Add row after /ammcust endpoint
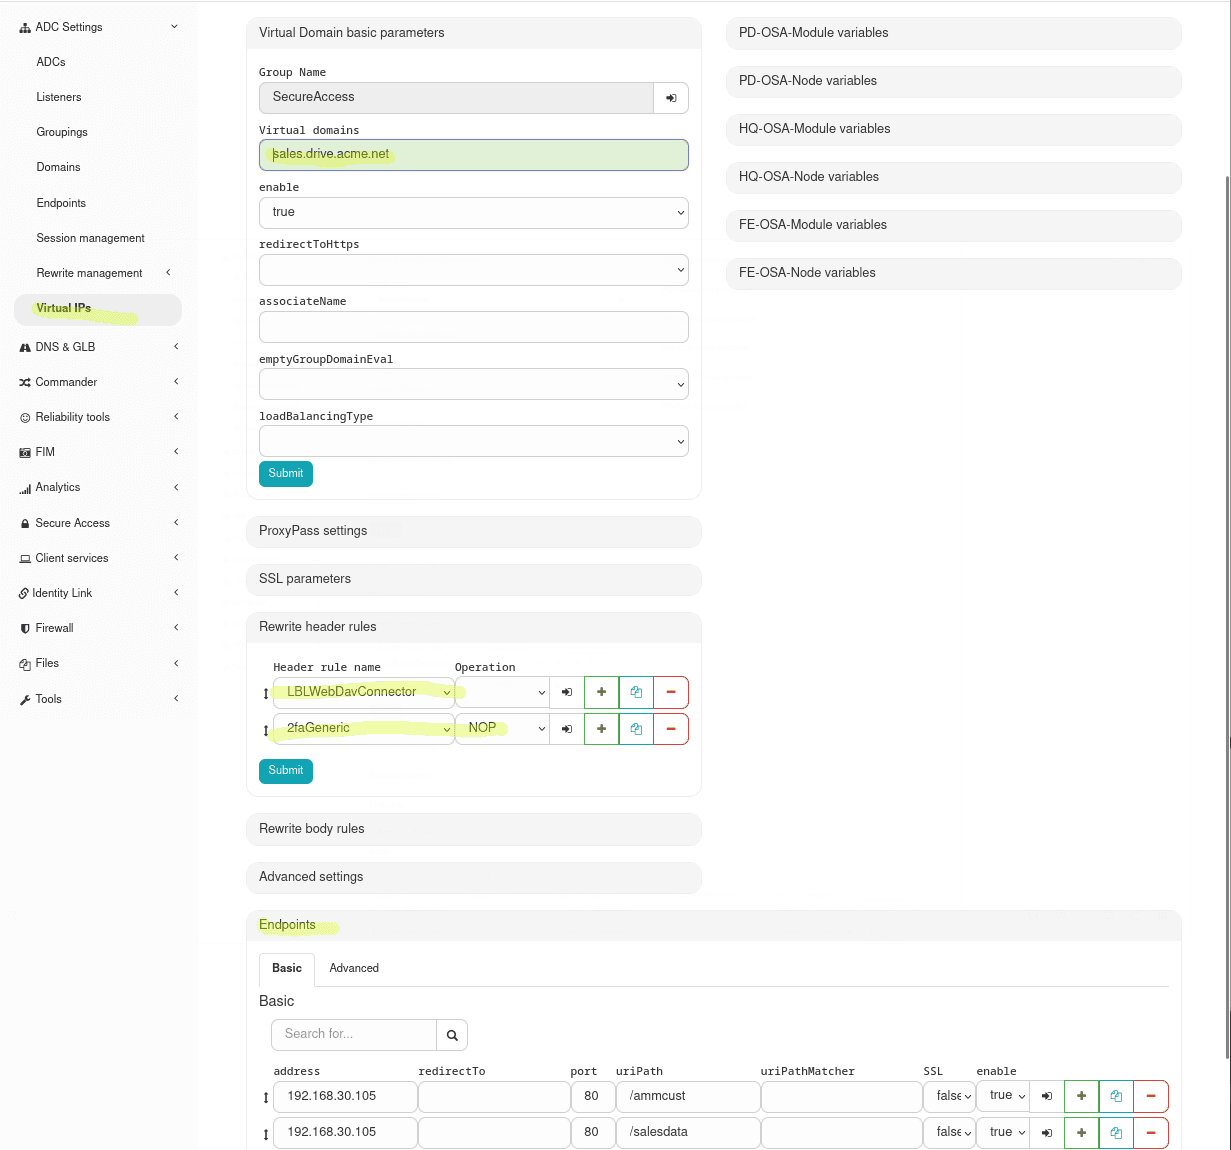The width and height of the screenshot is (1231, 1150). coord(1081,1096)
